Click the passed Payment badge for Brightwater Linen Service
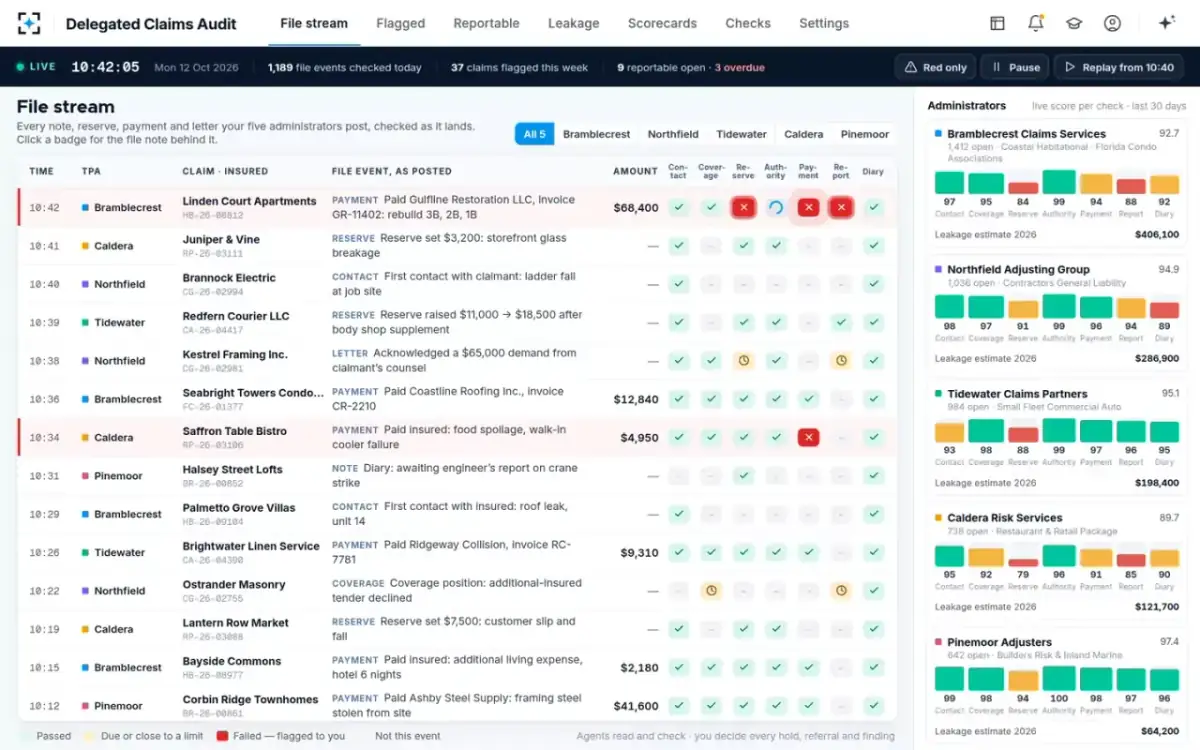 tap(809, 552)
